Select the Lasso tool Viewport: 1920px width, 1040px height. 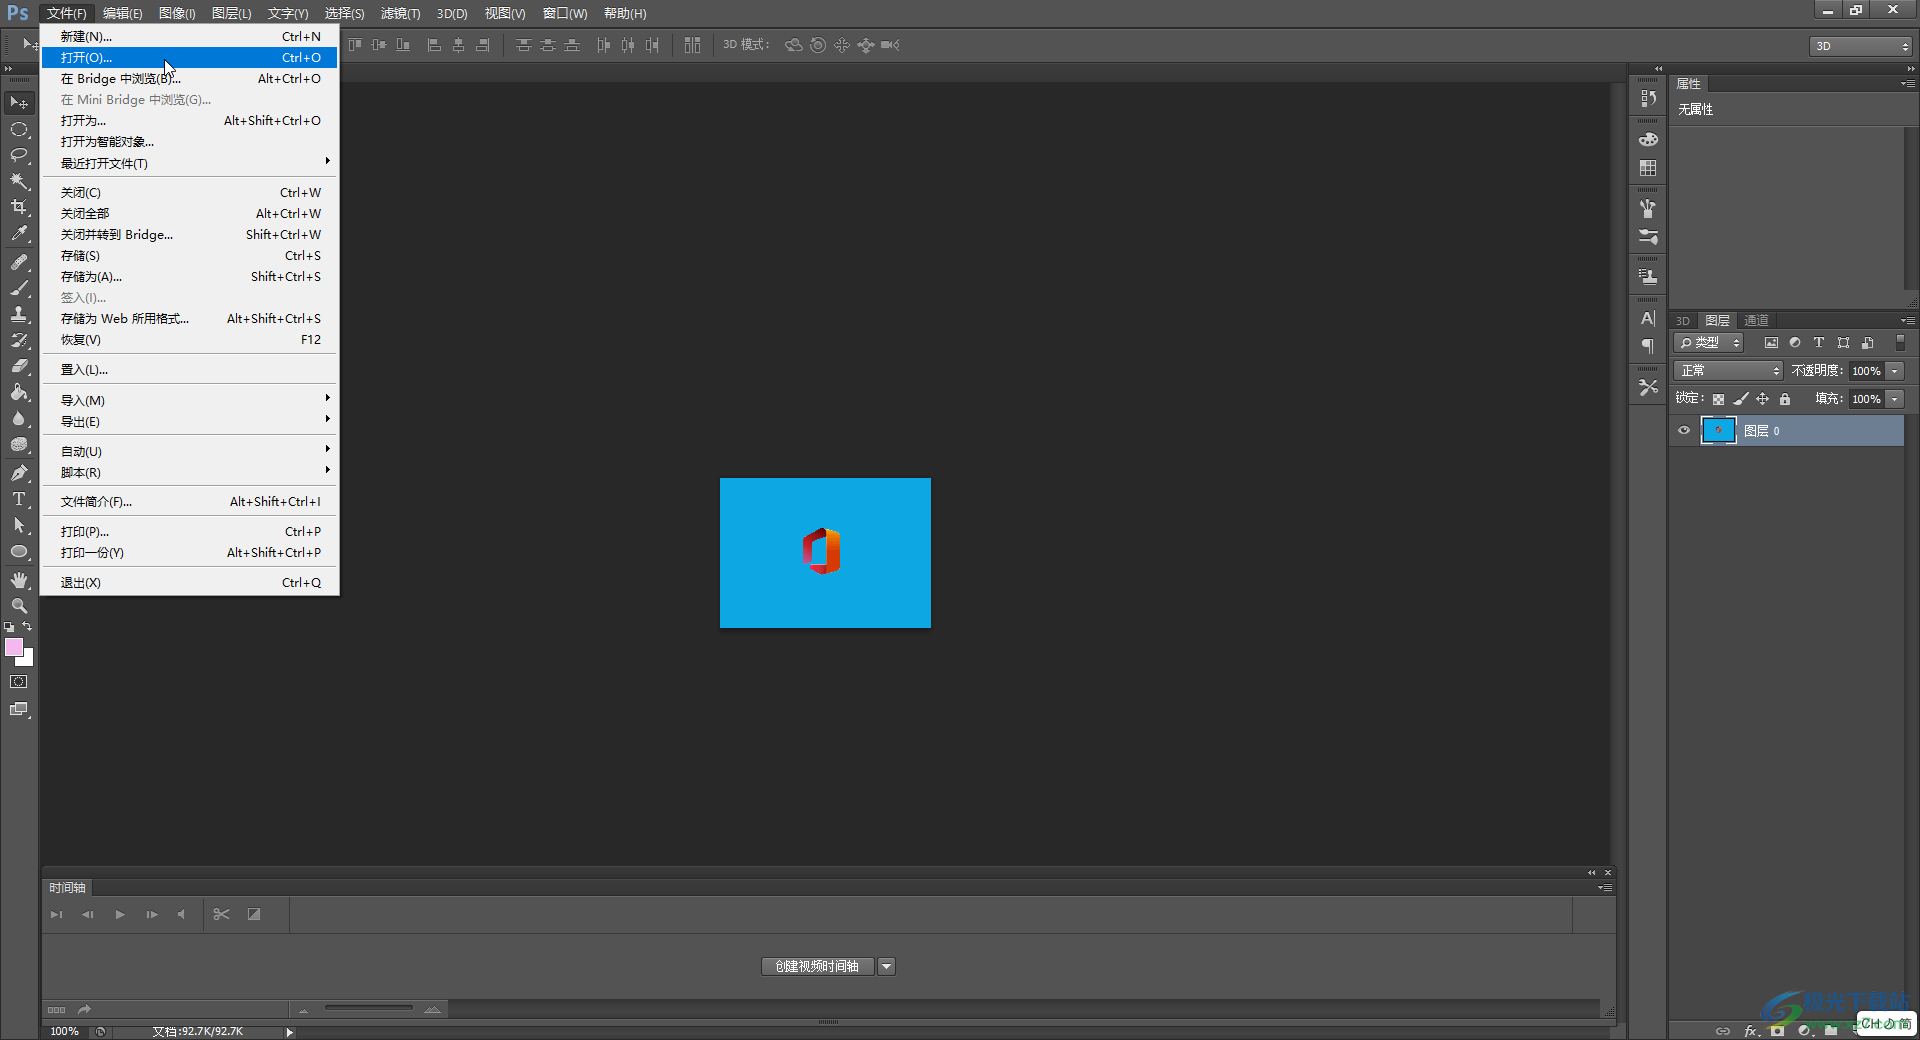click(19, 155)
